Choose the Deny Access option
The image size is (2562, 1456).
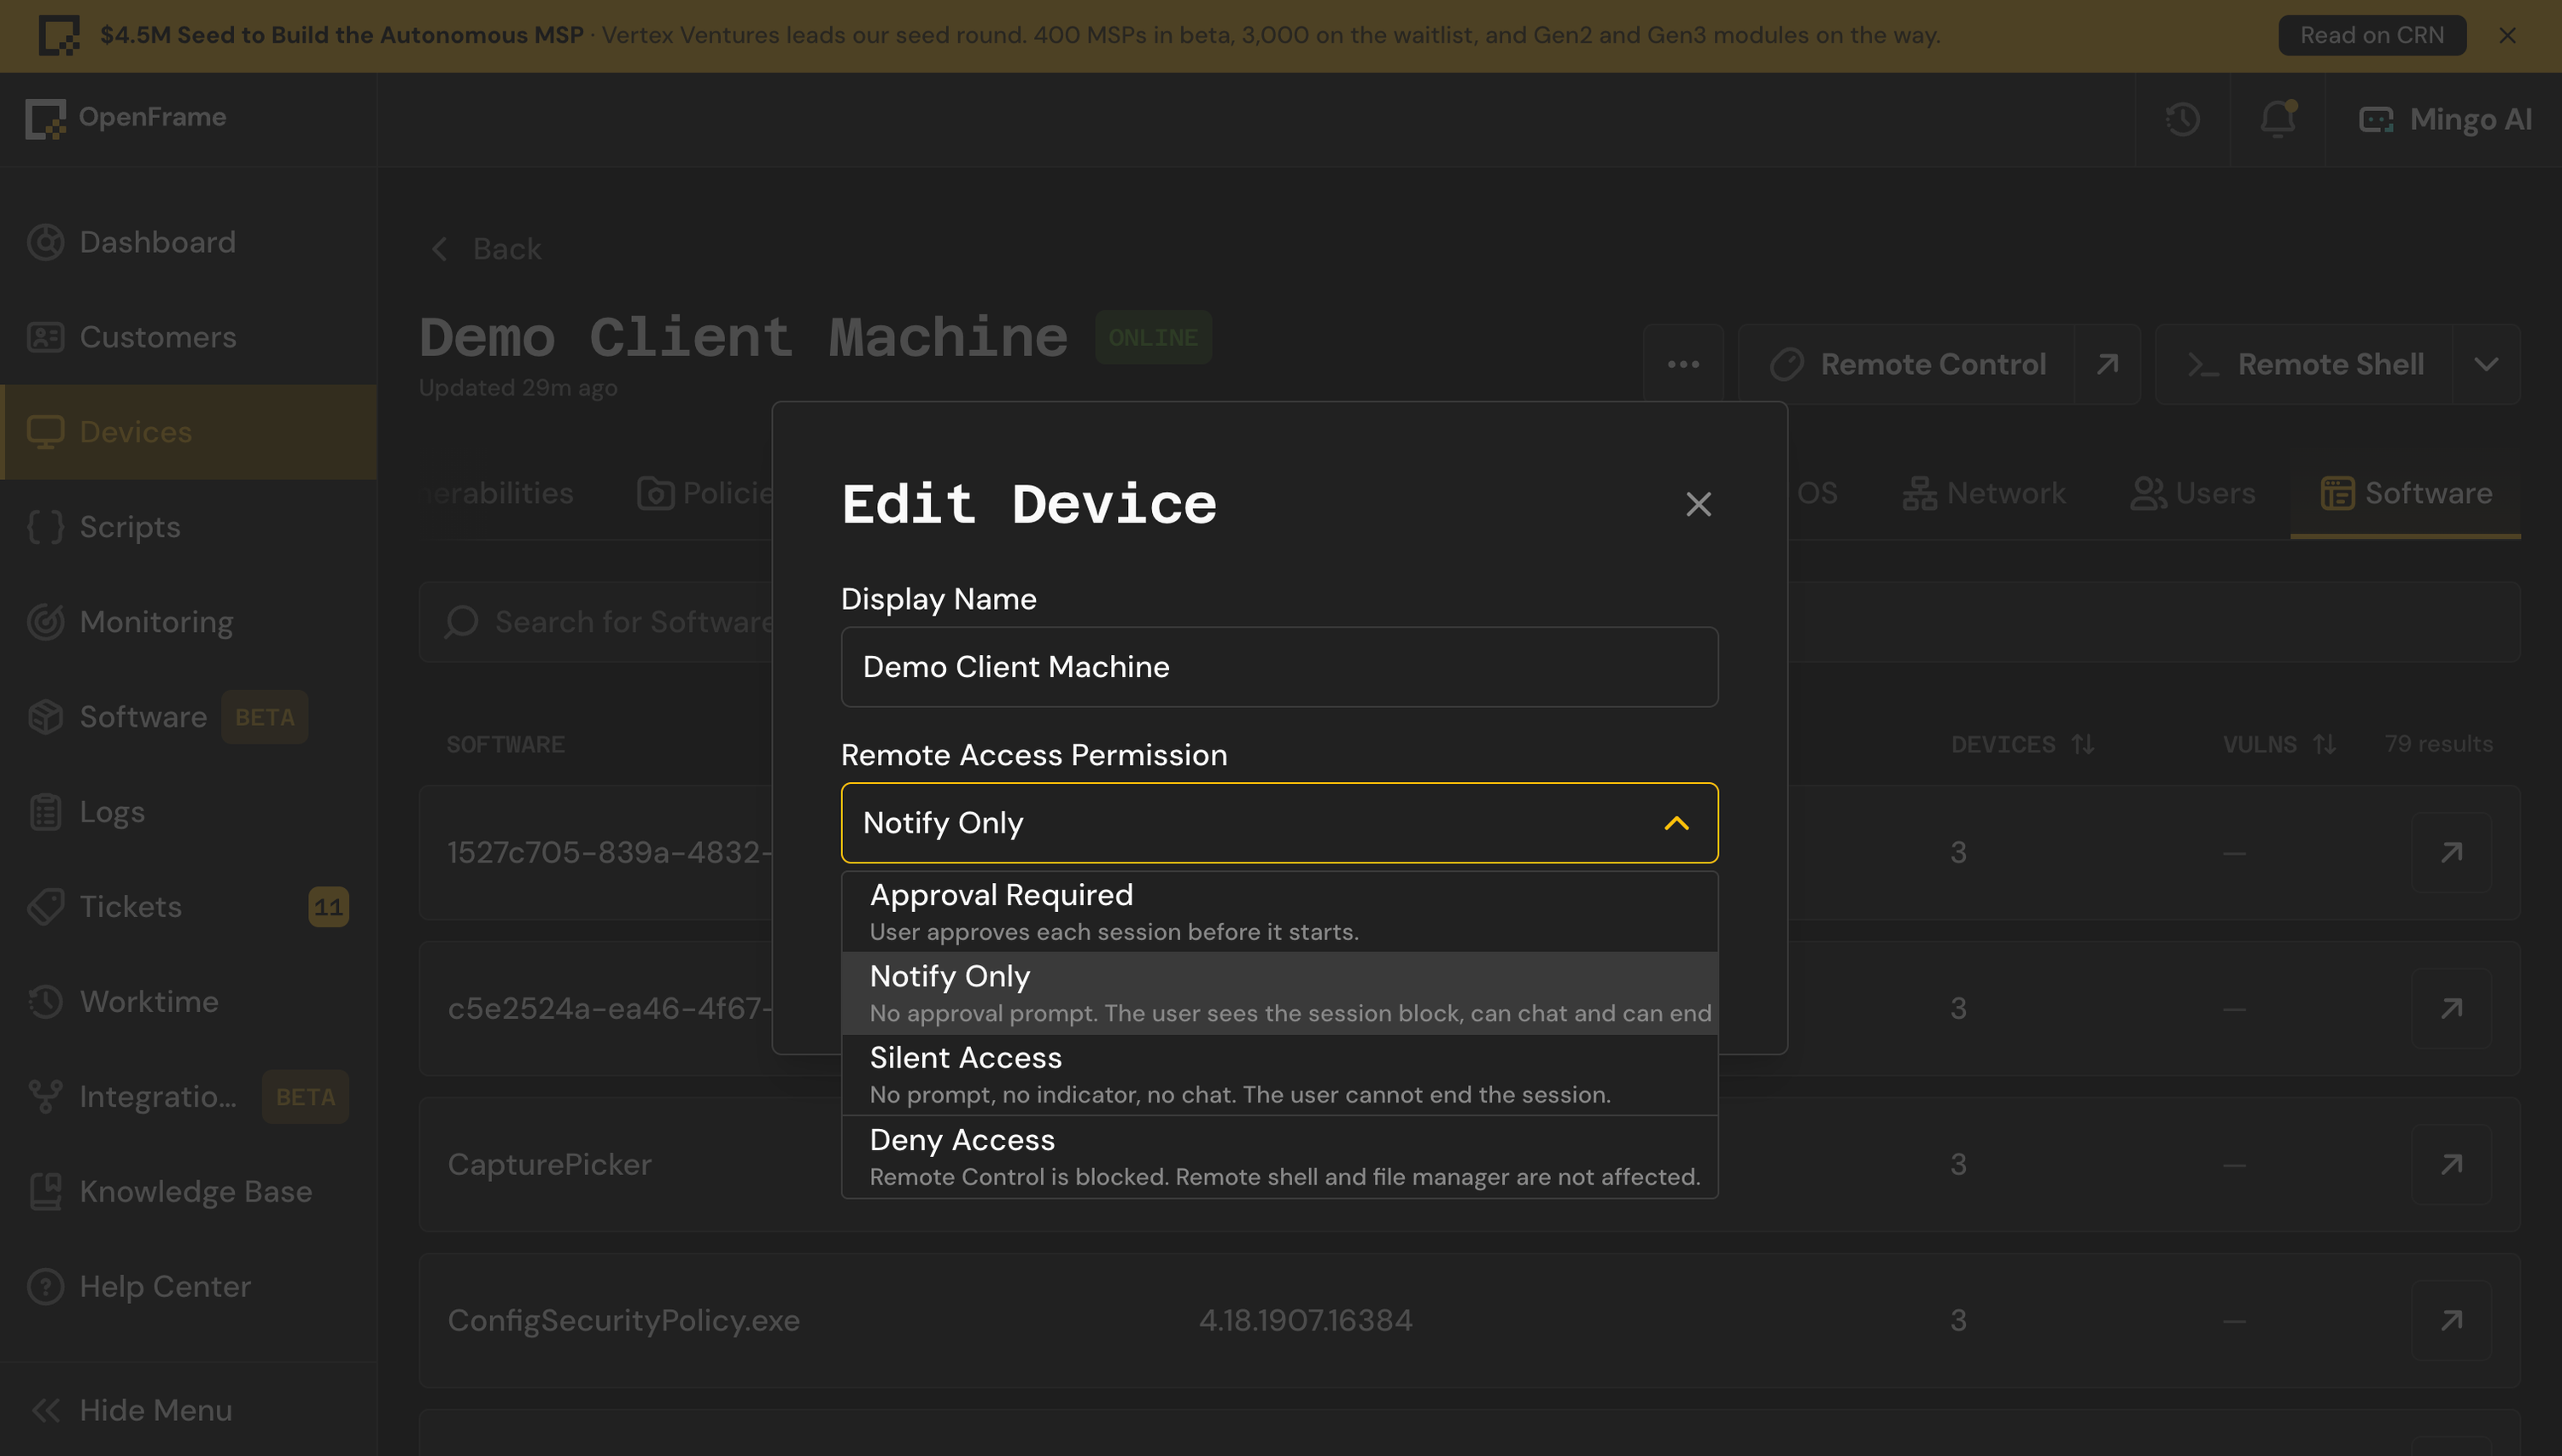tap(1279, 1156)
